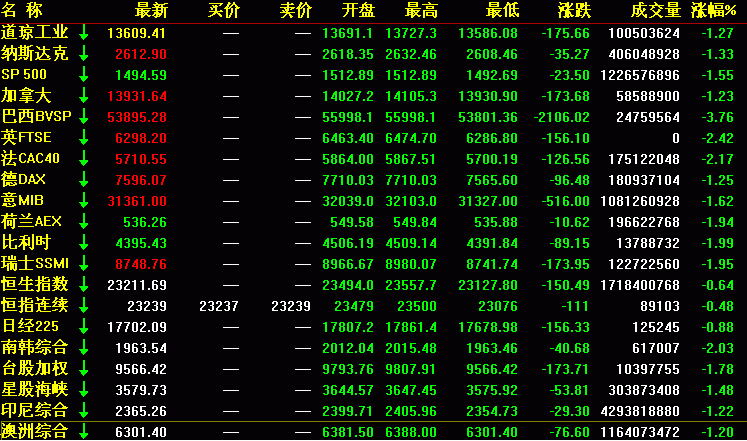This screenshot has width=747, height=441.
Task: Sort by the 涨跌 column header
Action: pyautogui.click(x=575, y=10)
